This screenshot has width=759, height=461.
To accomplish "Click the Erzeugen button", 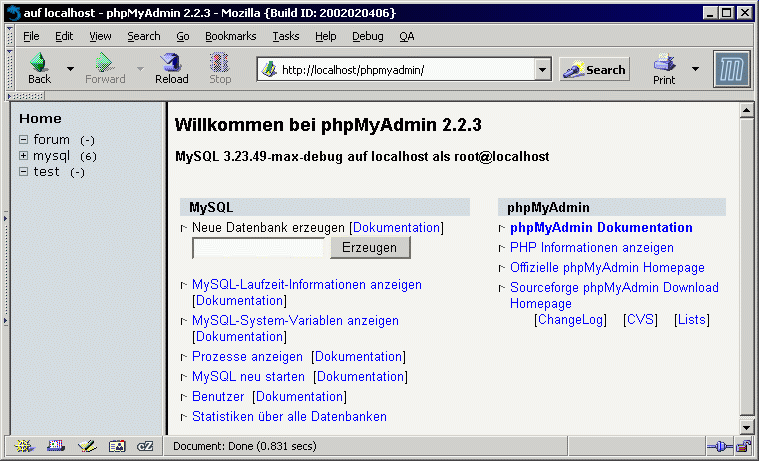I will coord(370,247).
